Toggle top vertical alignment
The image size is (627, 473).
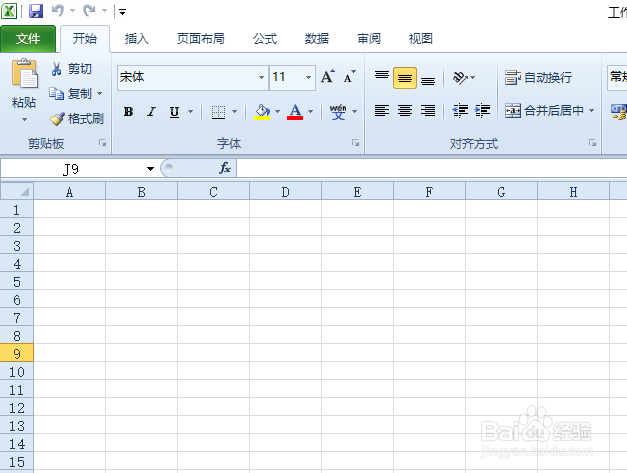(382, 78)
